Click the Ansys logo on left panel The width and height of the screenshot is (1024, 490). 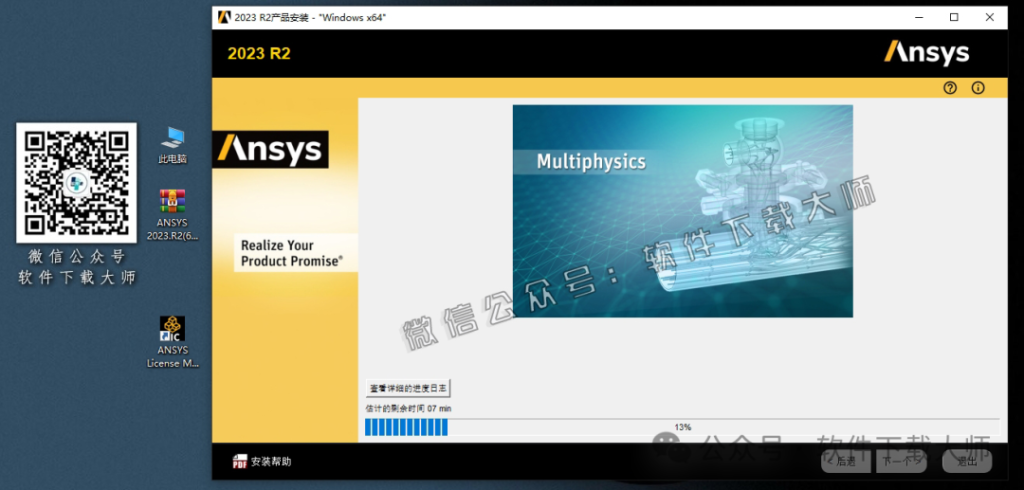point(270,150)
